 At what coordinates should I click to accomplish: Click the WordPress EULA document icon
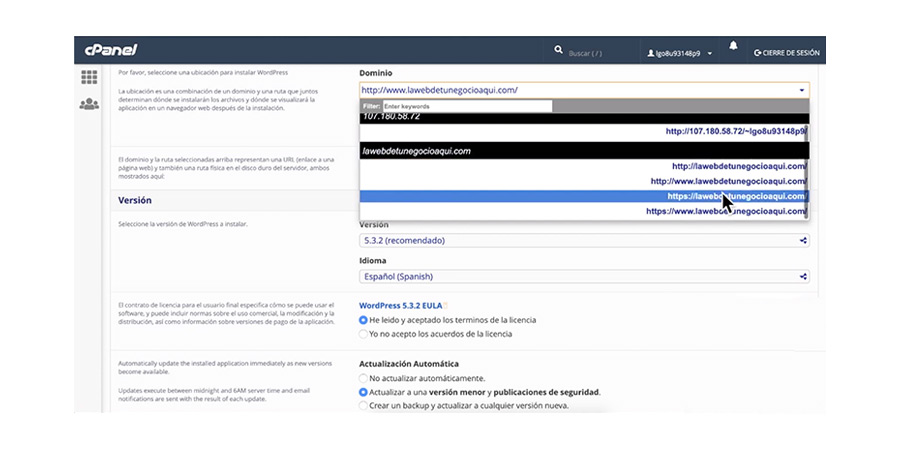click(445, 306)
